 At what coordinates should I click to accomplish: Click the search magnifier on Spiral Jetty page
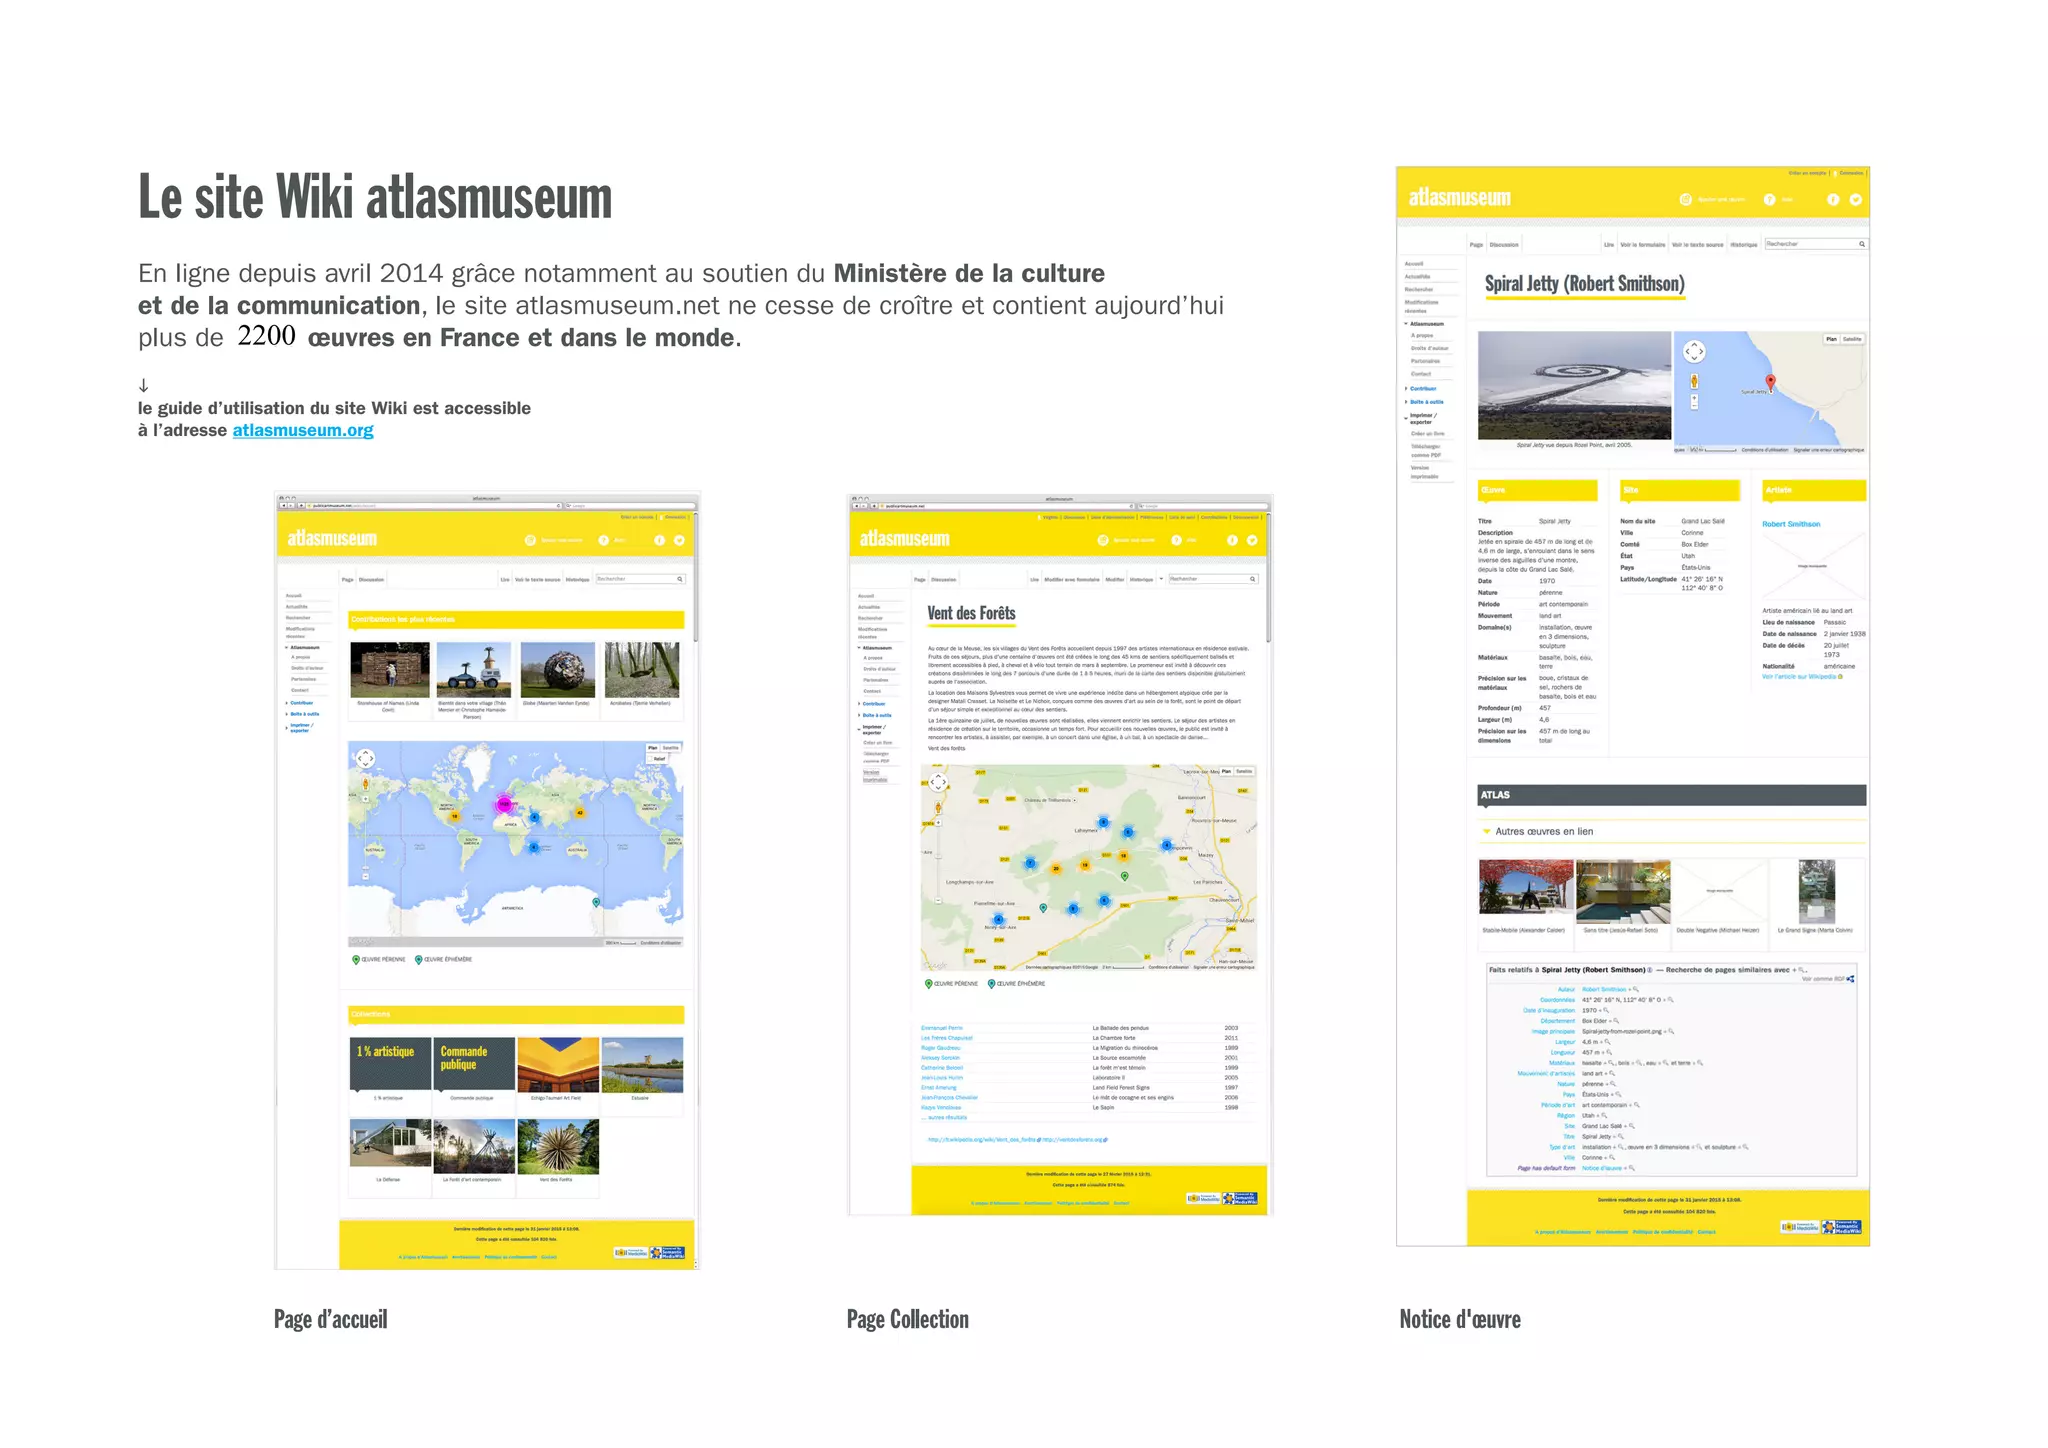pyautogui.click(x=1861, y=244)
